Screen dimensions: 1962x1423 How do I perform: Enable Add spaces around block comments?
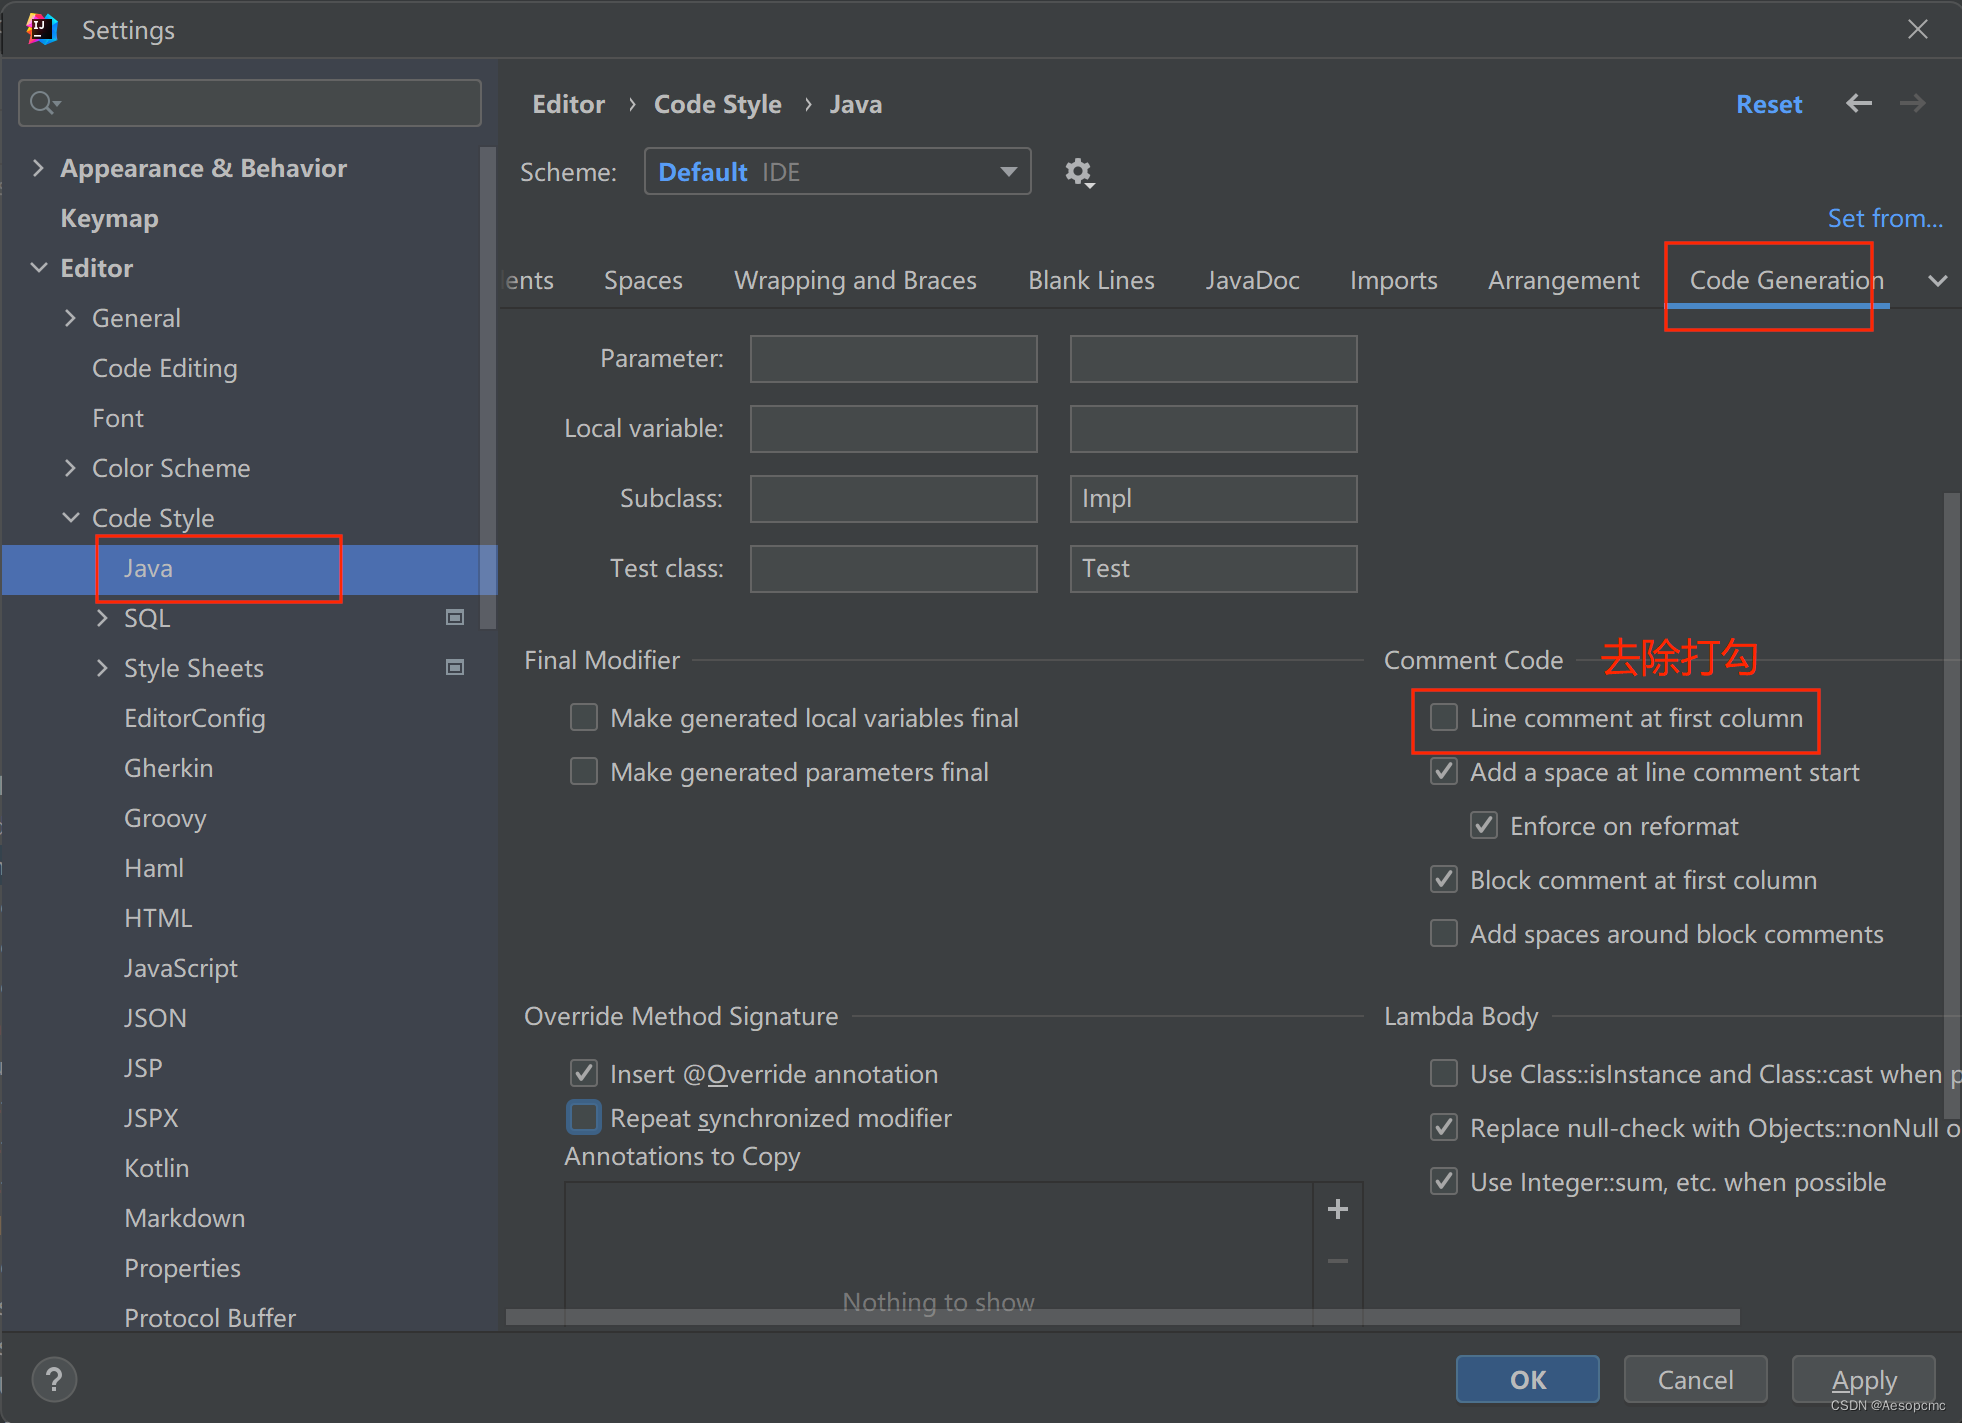point(1441,934)
